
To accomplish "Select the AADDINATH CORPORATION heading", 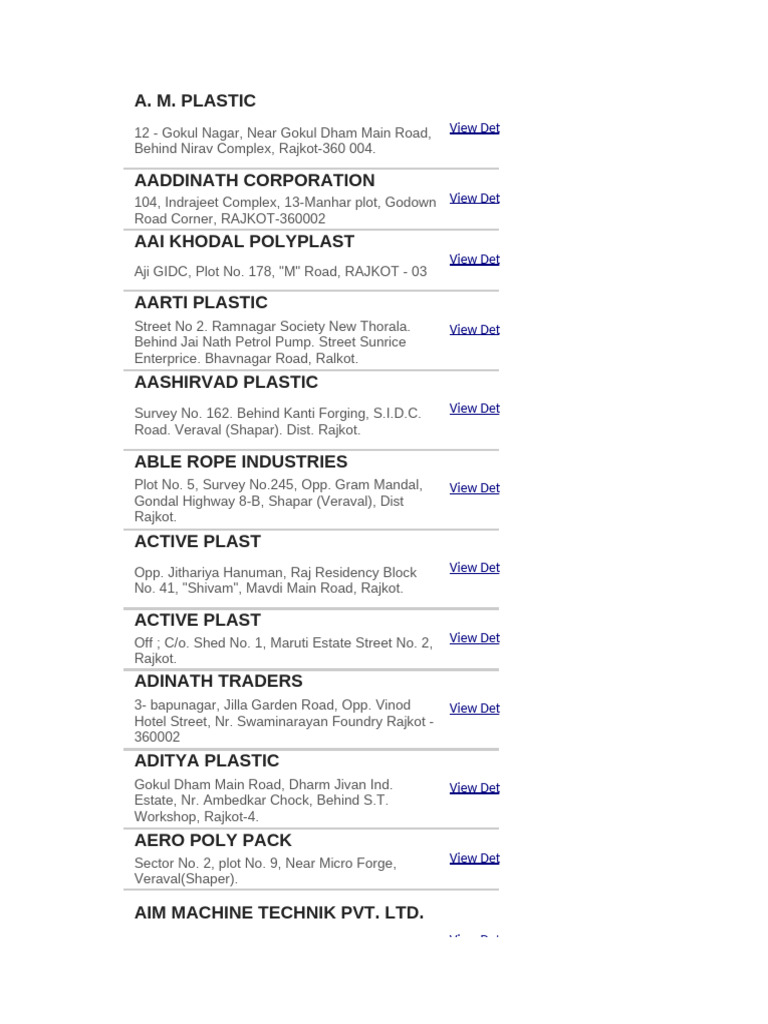I will (255, 180).
